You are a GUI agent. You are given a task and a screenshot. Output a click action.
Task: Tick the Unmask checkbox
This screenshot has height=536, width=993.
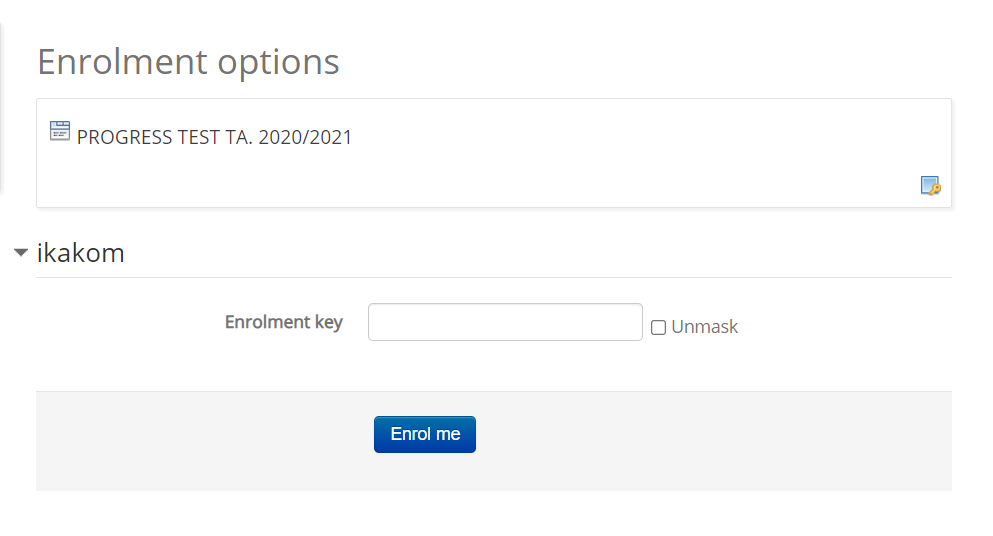click(x=658, y=328)
